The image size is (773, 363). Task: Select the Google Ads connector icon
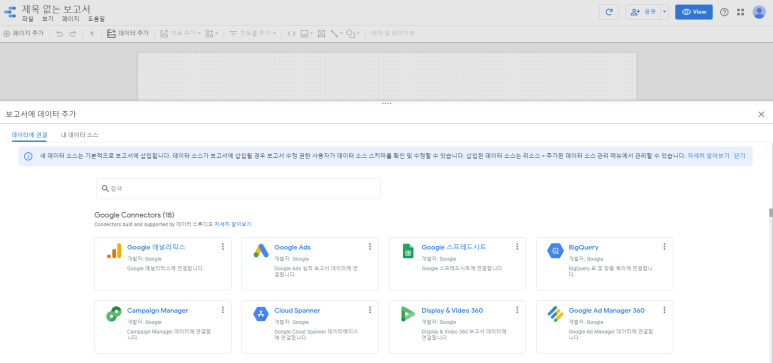point(260,251)
